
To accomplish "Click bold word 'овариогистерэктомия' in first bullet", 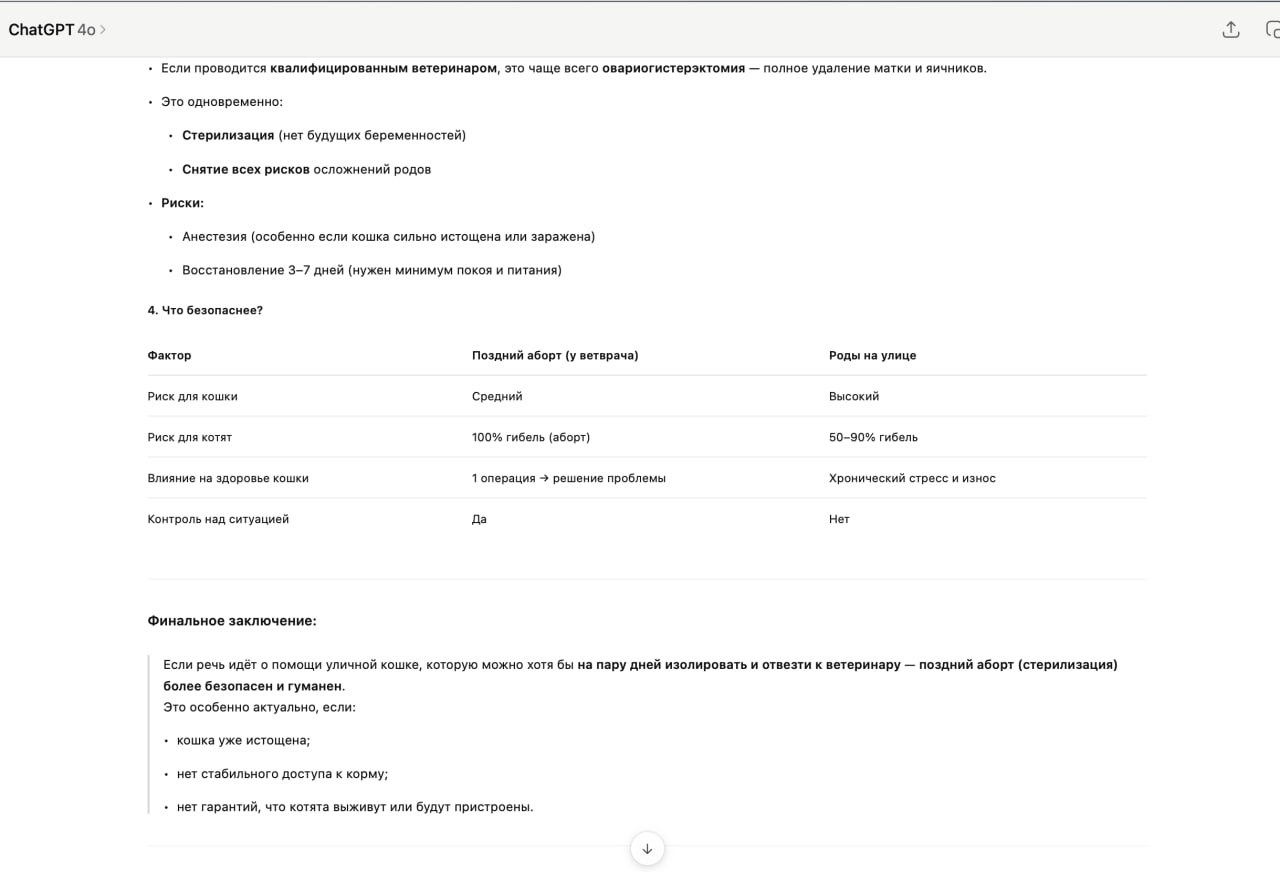I will pyautogui.click(x=674, y=68).
